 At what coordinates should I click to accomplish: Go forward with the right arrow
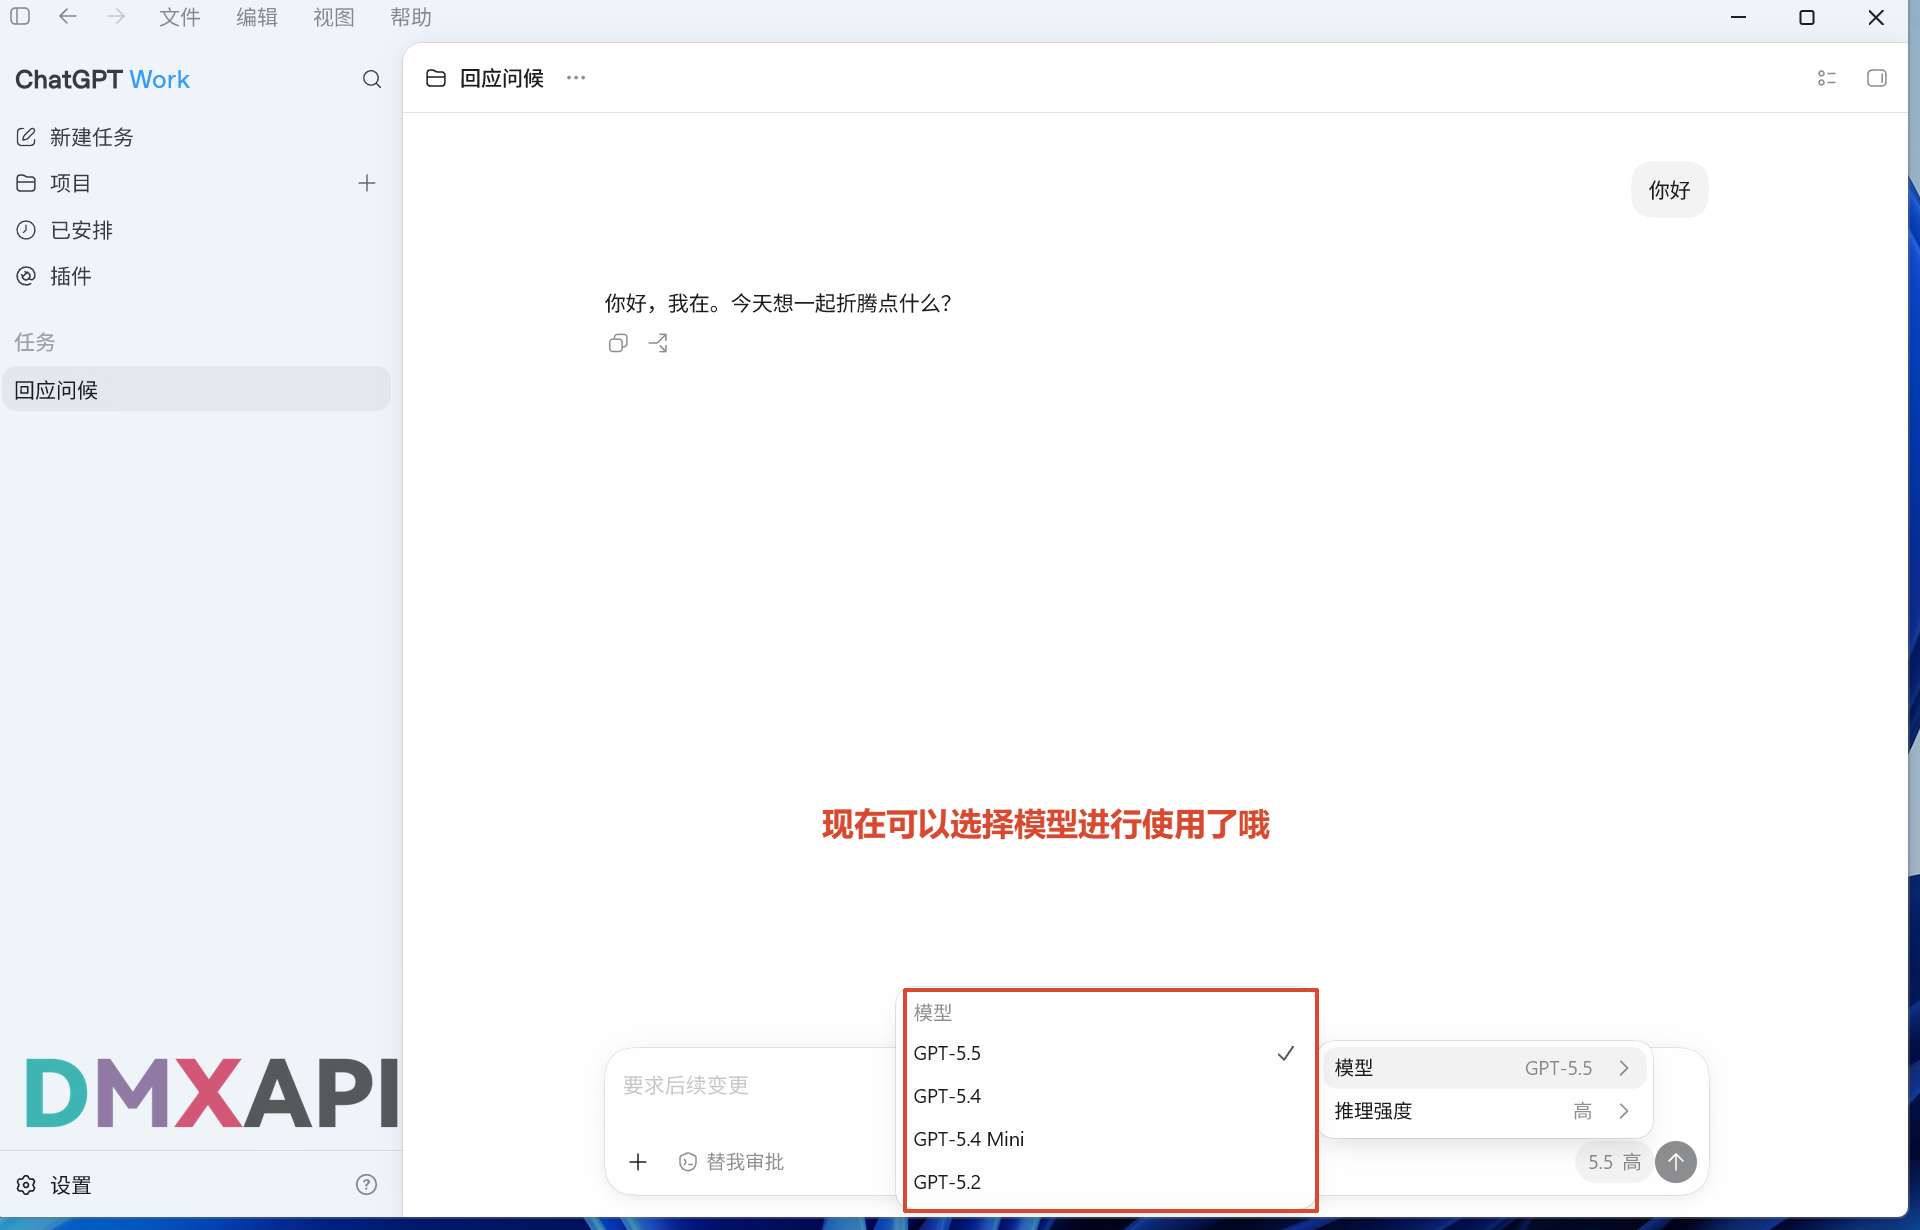pos(116,17)
